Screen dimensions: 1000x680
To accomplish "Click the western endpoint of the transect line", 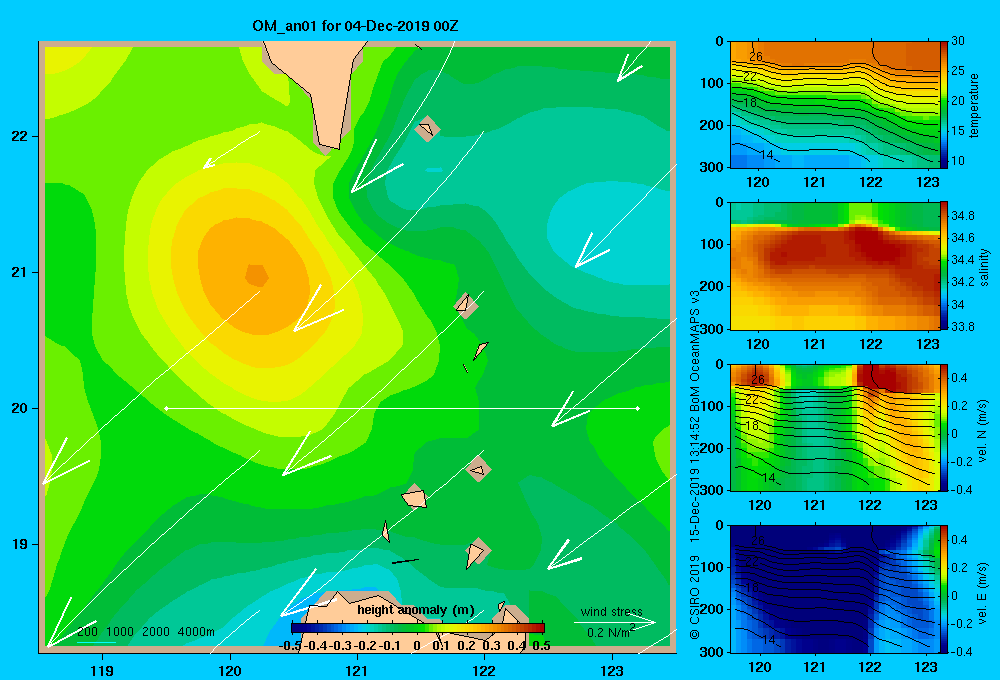I will tap(166, 408).
